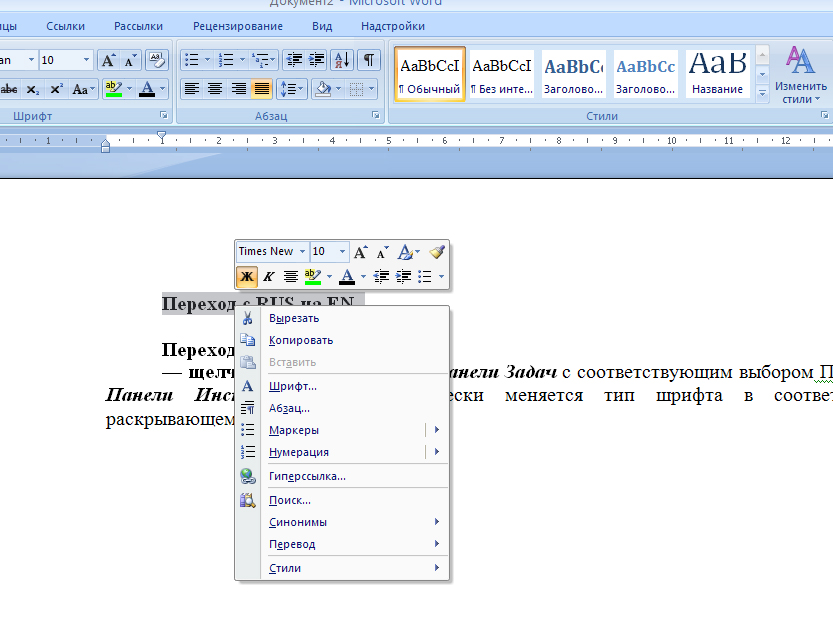Viewport: 833px width, 618px height.
Task: Choose Копировать from context menu
Action: click(342, 340)
